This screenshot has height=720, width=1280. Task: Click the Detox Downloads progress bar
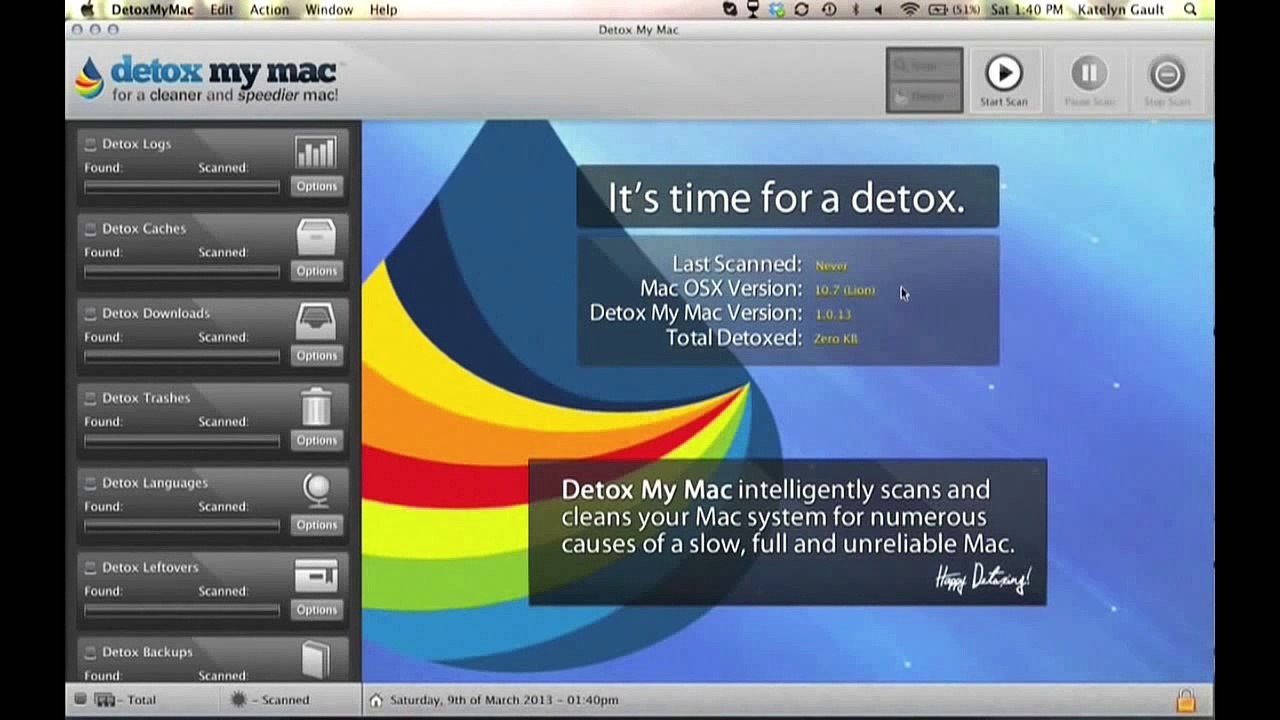pyautogui.click(x=182, y=357)
